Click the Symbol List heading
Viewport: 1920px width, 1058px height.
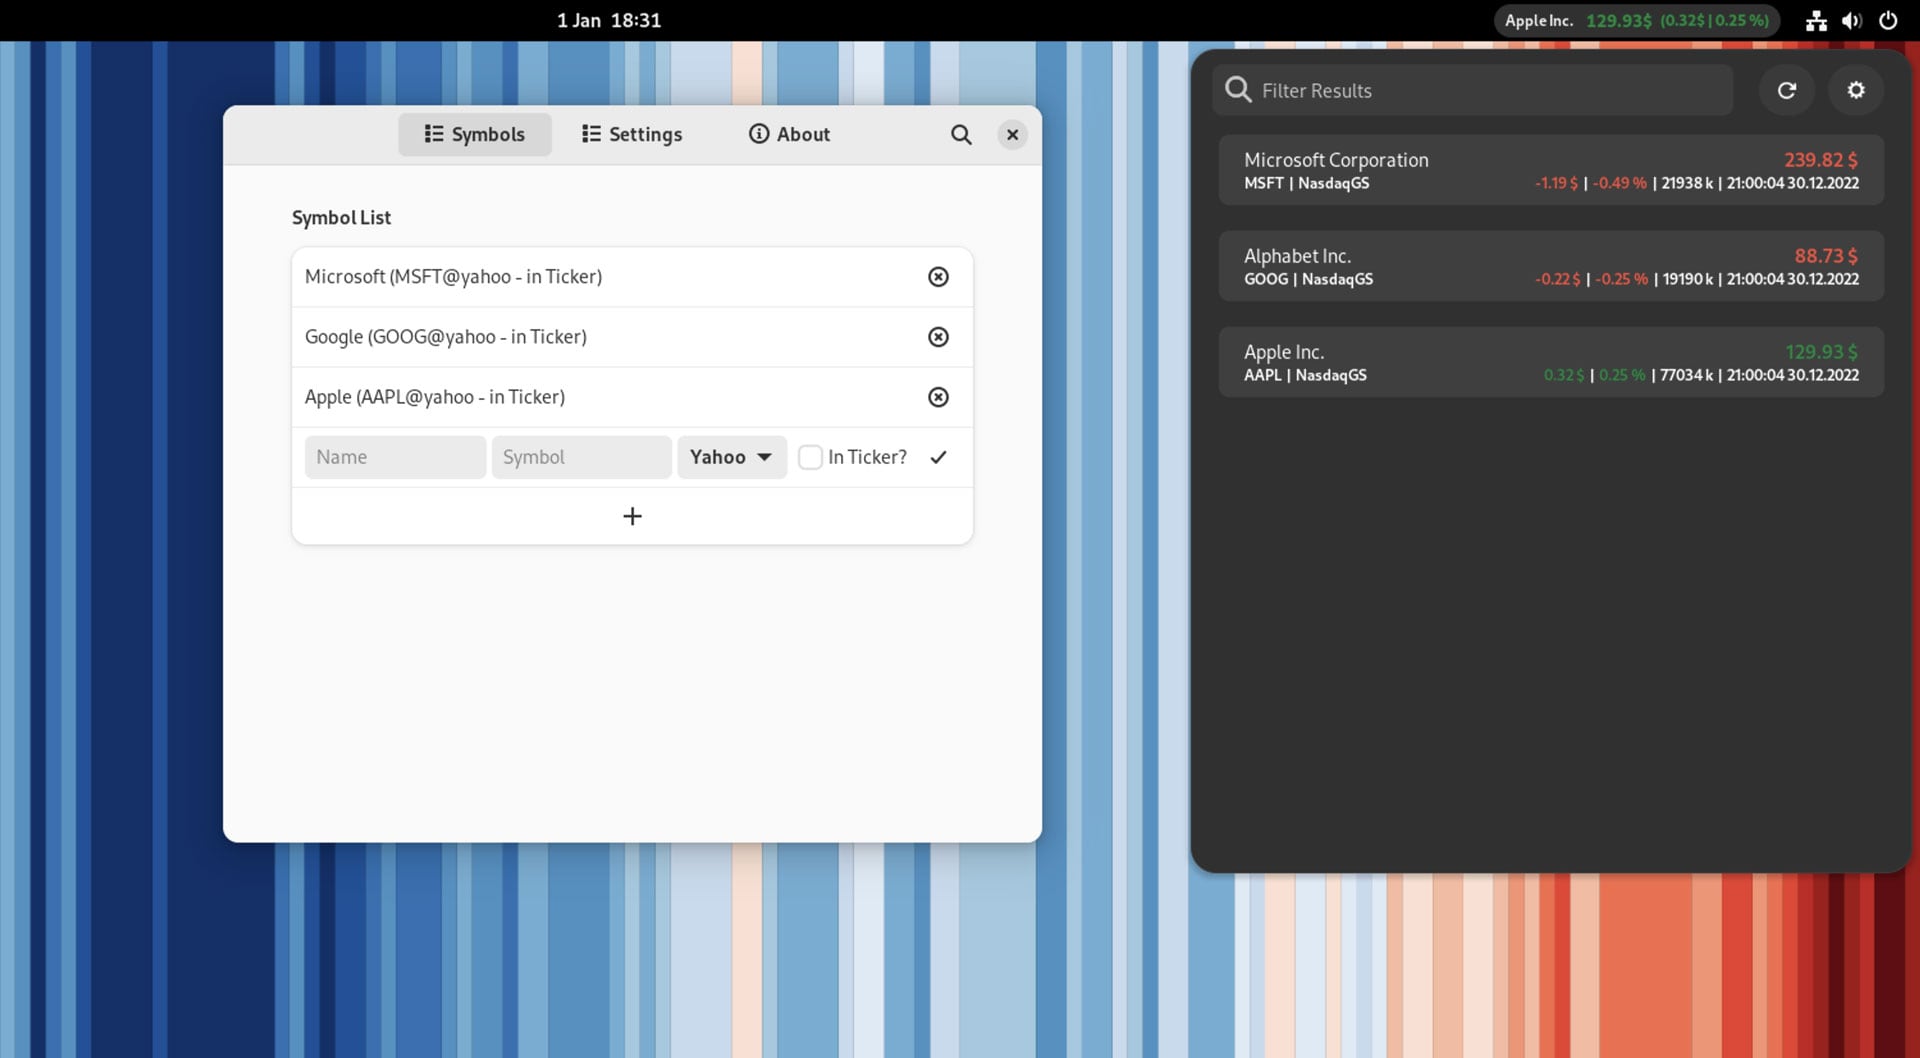tap(341, 218)
